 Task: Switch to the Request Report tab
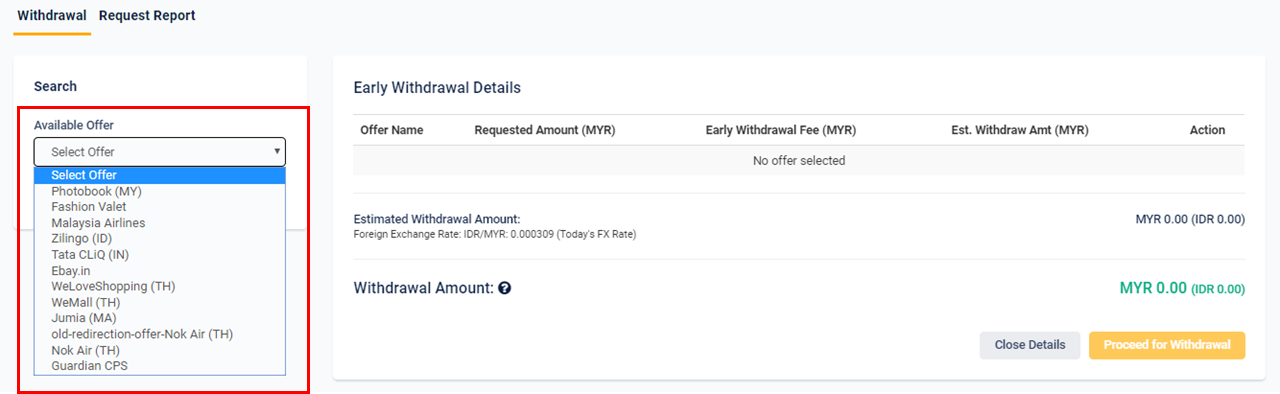pyautogui.click(x=147, y=16)
